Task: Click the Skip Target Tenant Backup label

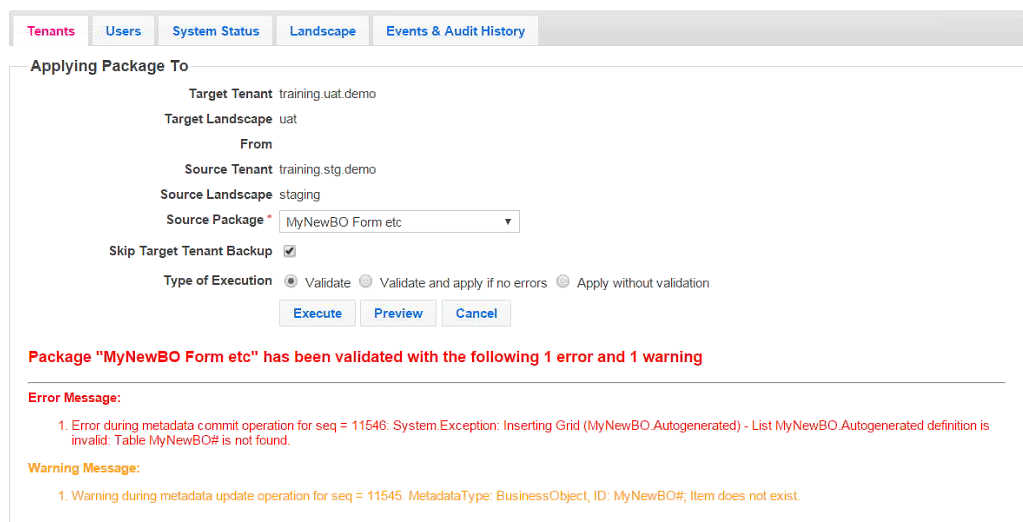Action: 190,251
